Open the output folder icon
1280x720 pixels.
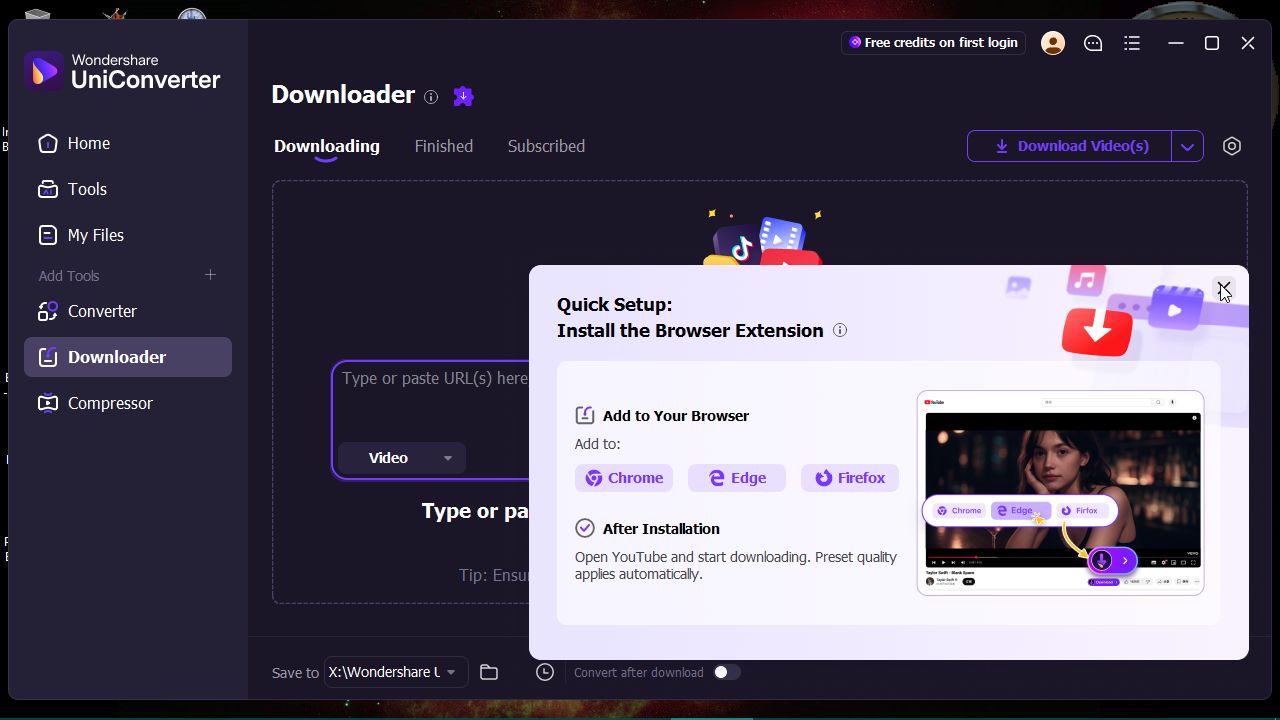click(x=489, y=672)
